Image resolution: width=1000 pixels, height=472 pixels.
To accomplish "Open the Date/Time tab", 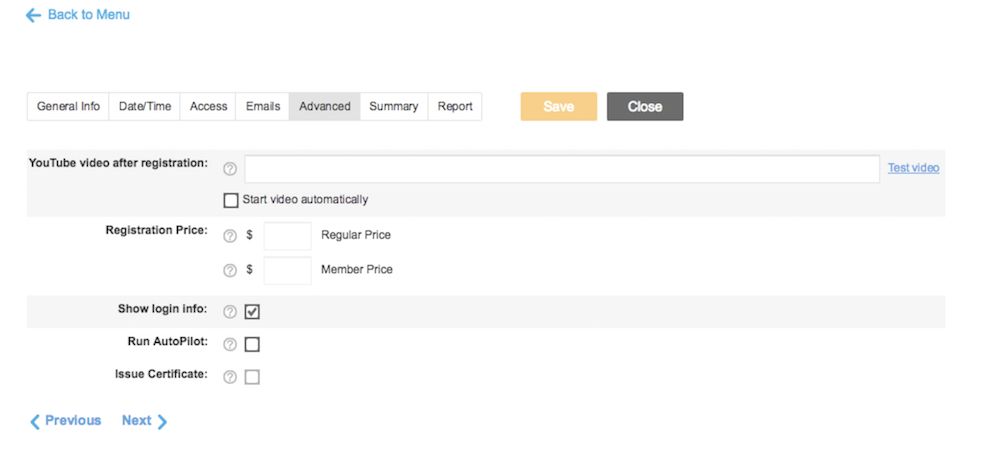I will coord(145,107).
